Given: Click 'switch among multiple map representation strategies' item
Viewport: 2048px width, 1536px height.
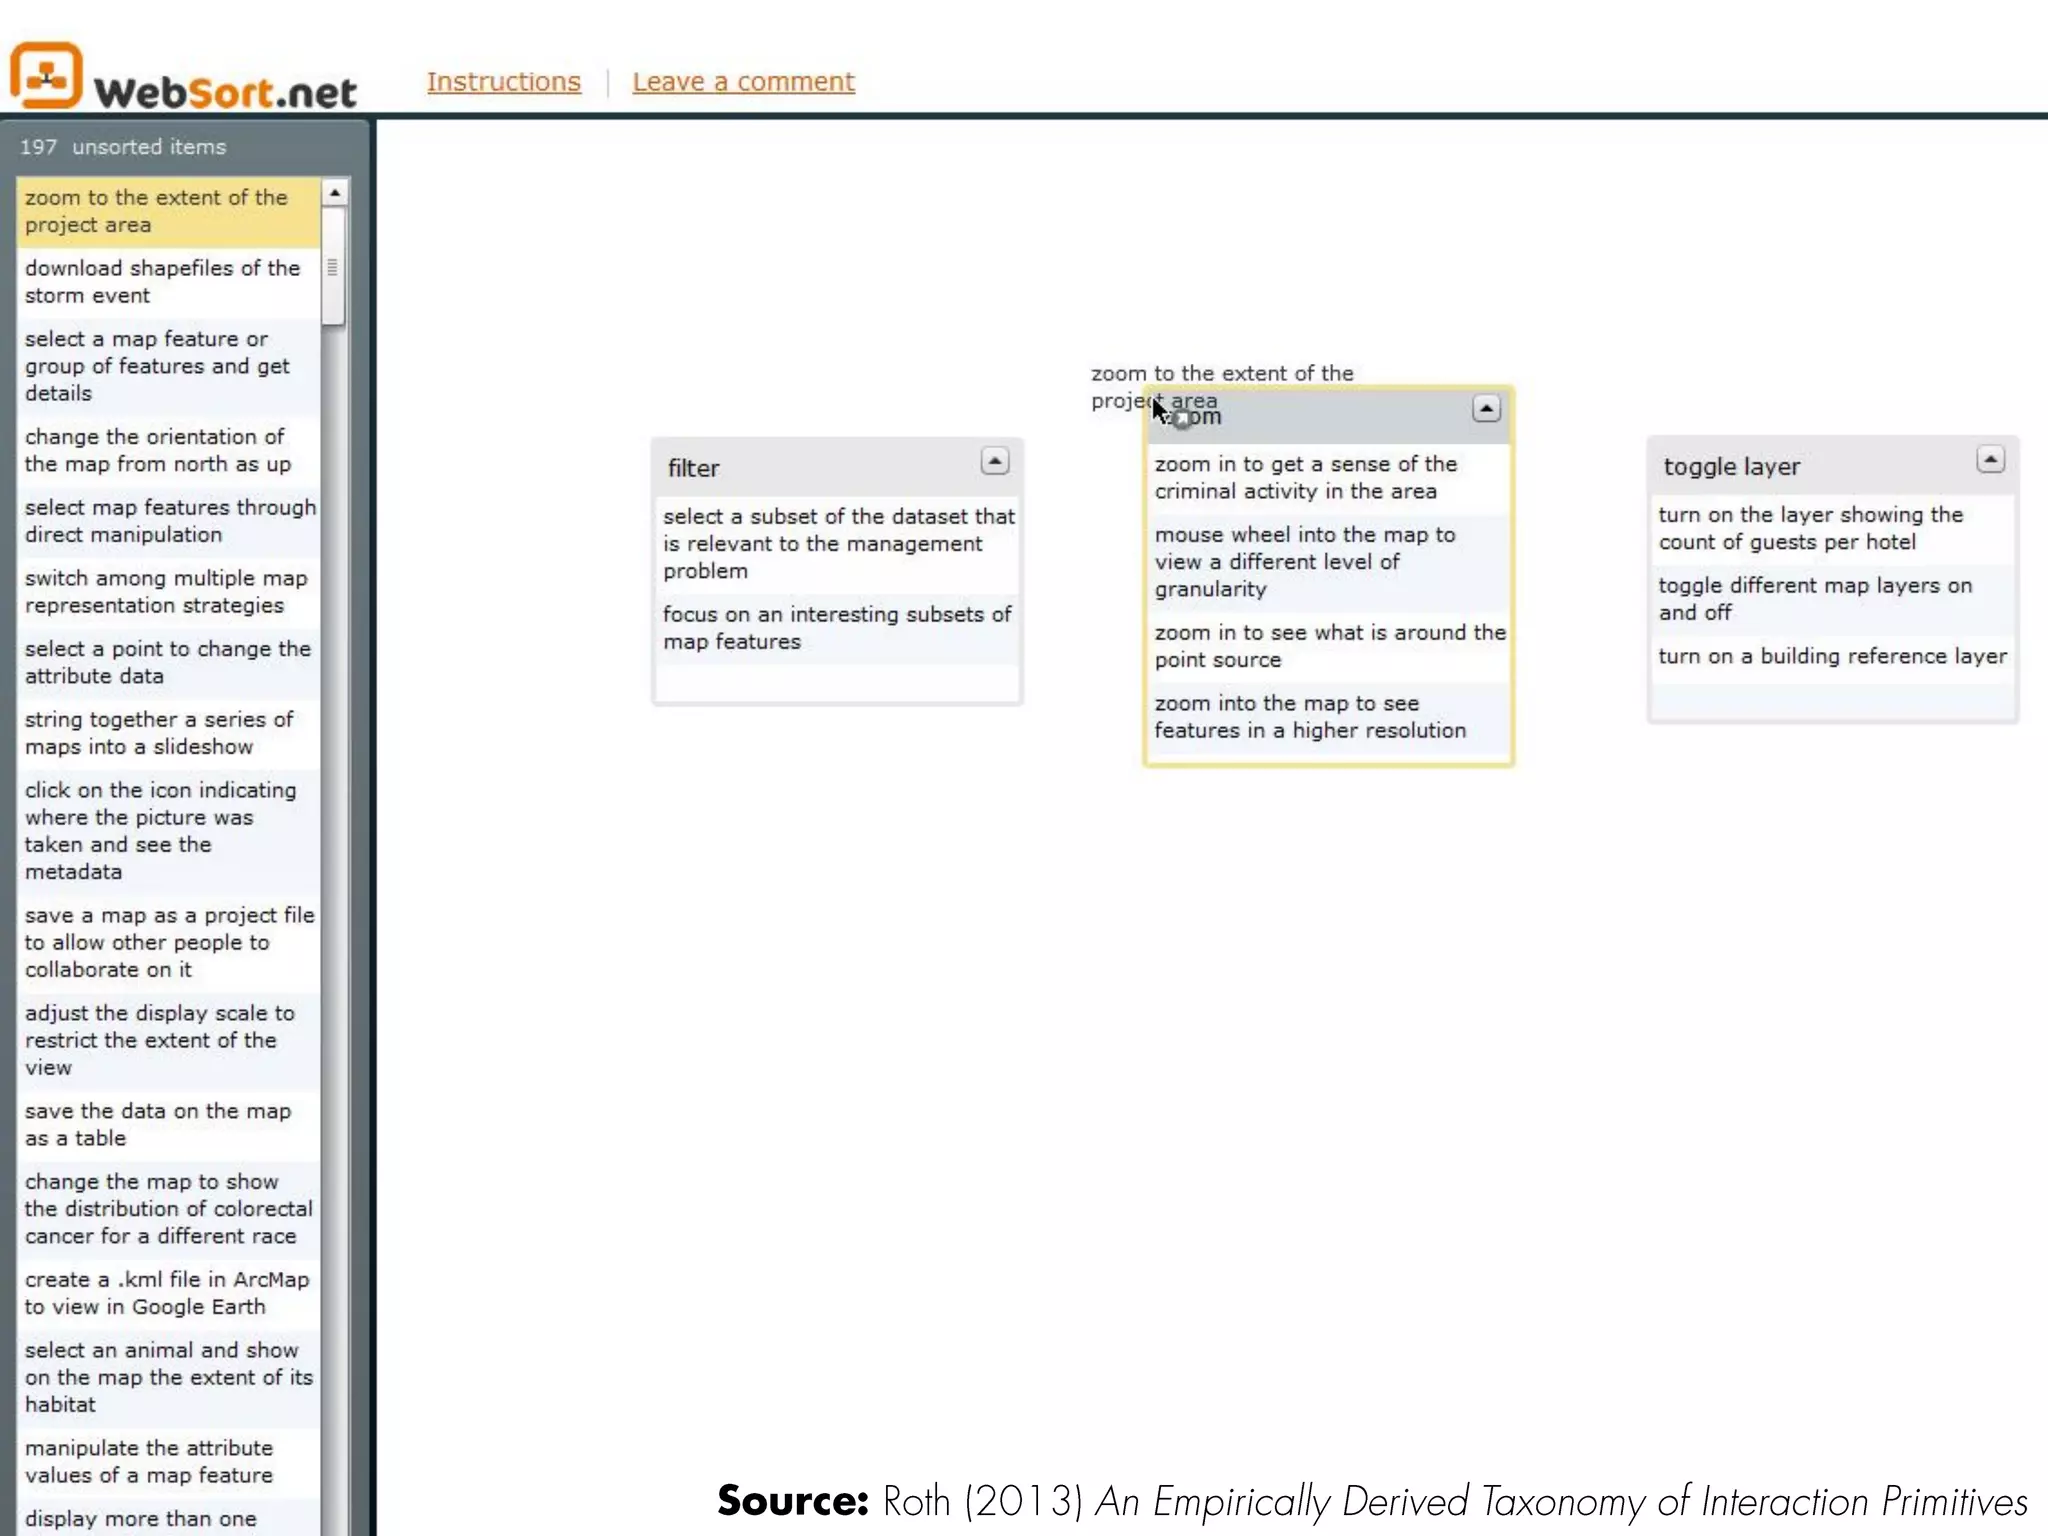Looking at the screenshot, I should [166, 592].
